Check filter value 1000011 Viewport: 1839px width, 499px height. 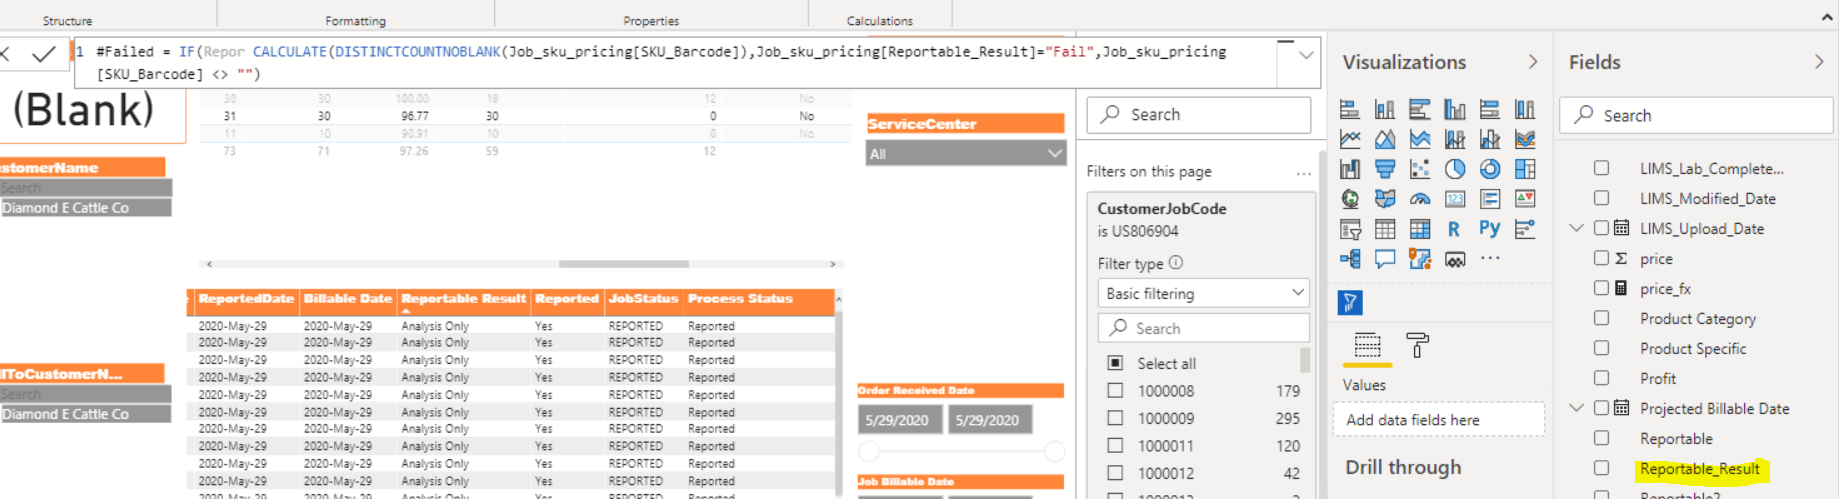1116,446
